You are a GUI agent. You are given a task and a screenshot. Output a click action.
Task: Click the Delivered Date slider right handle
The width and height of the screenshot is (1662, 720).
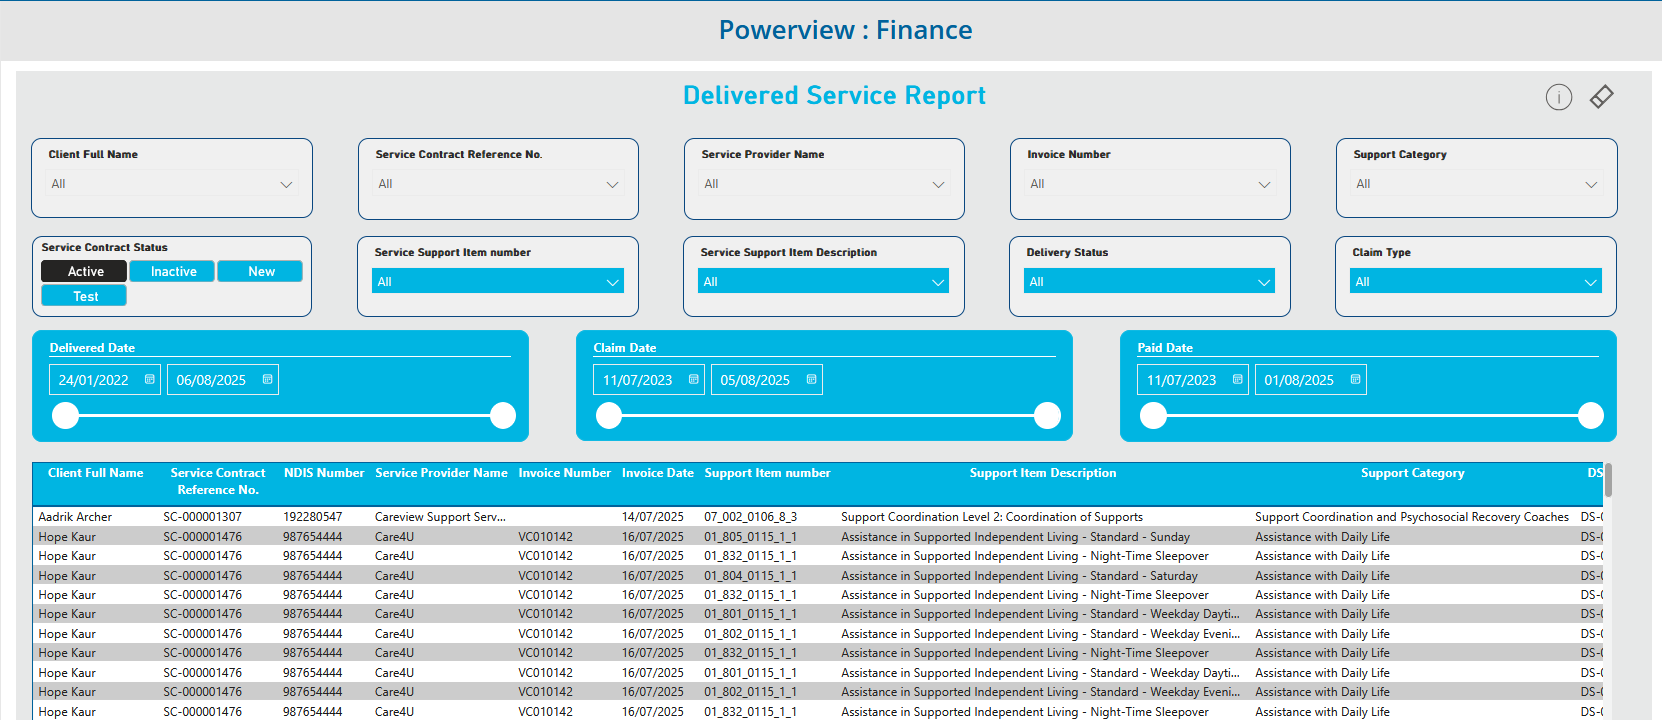click(503, 415)
